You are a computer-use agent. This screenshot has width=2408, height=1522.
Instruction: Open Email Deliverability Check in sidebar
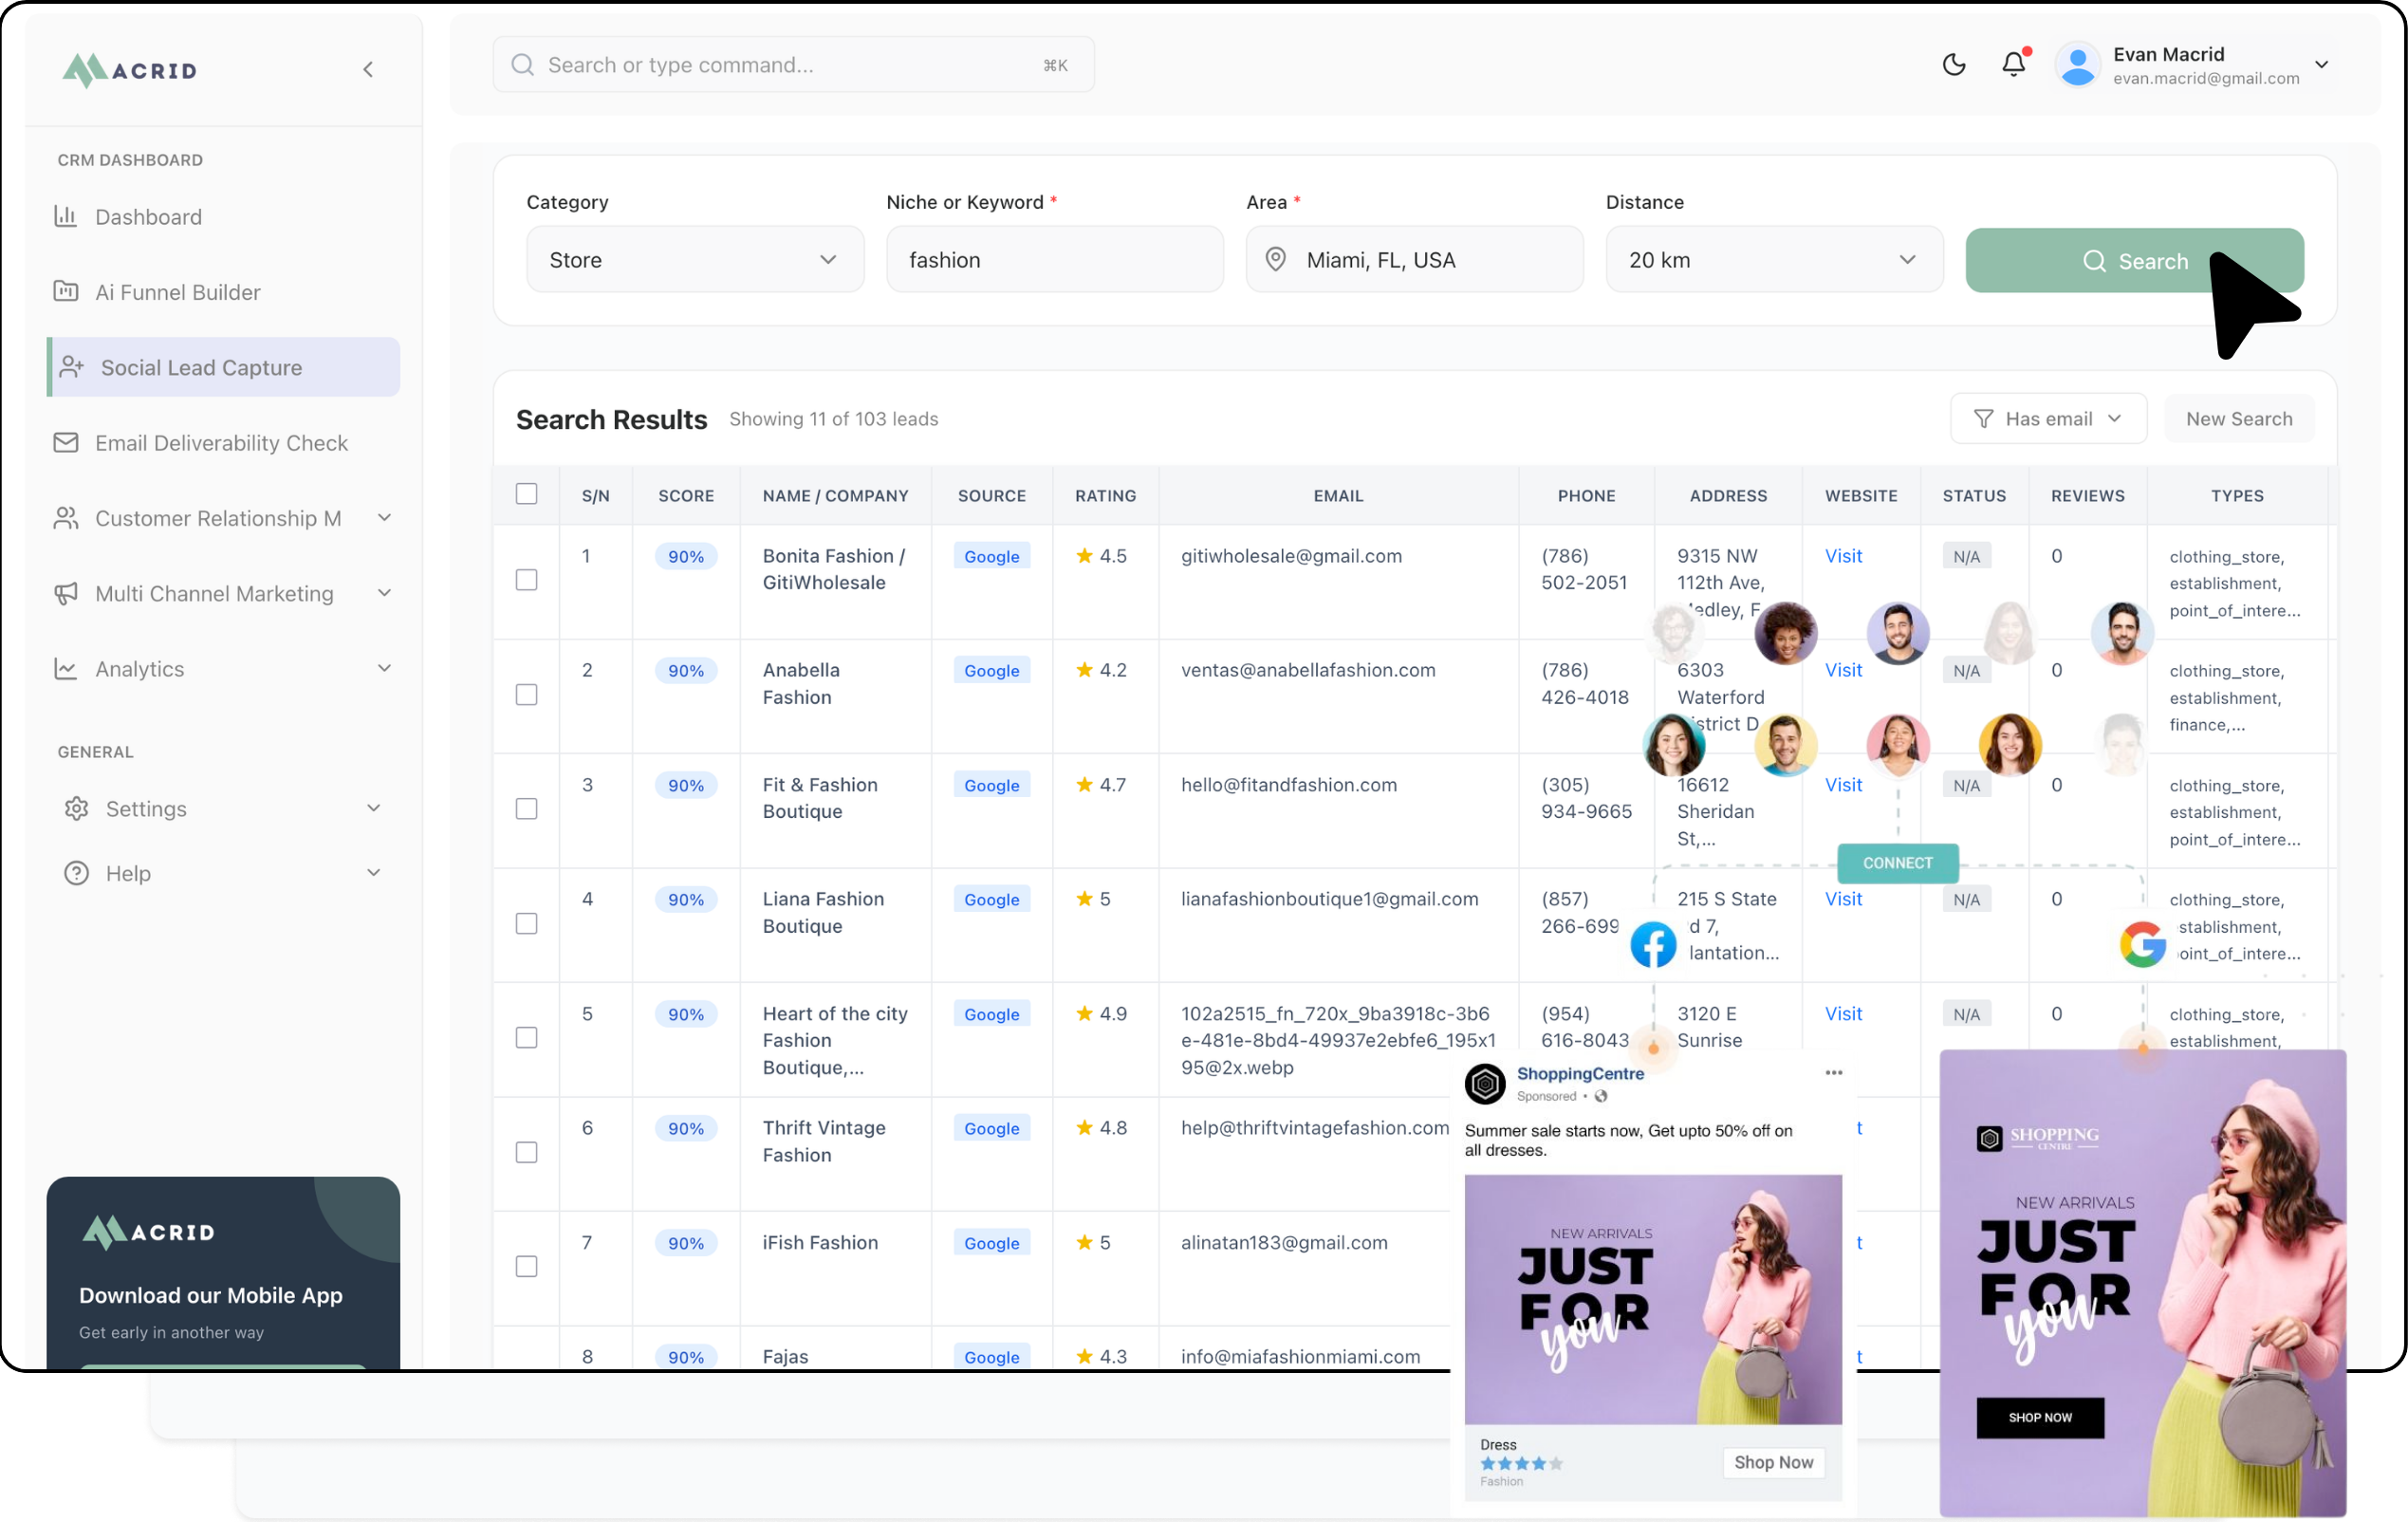pyautogui.click(x=221, y=443)
